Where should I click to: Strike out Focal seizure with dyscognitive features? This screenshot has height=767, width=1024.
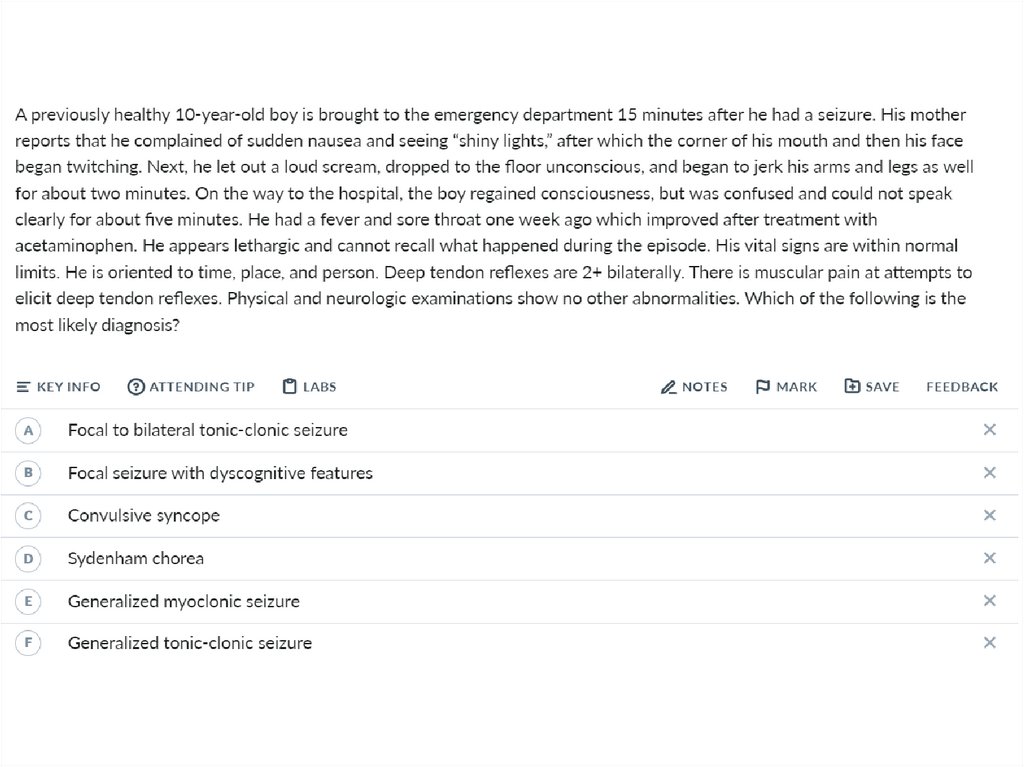pyautogui.click(x=989, y=473)
